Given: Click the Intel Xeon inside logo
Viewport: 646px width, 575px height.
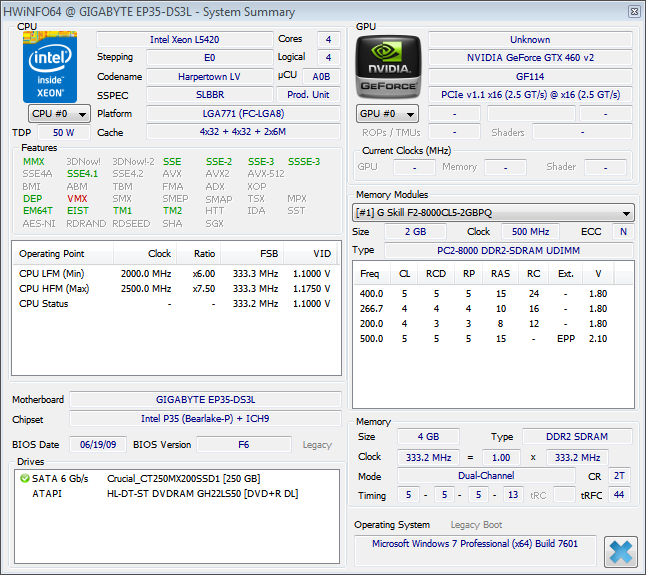Looking at the screenshot, I should point(50,67).
